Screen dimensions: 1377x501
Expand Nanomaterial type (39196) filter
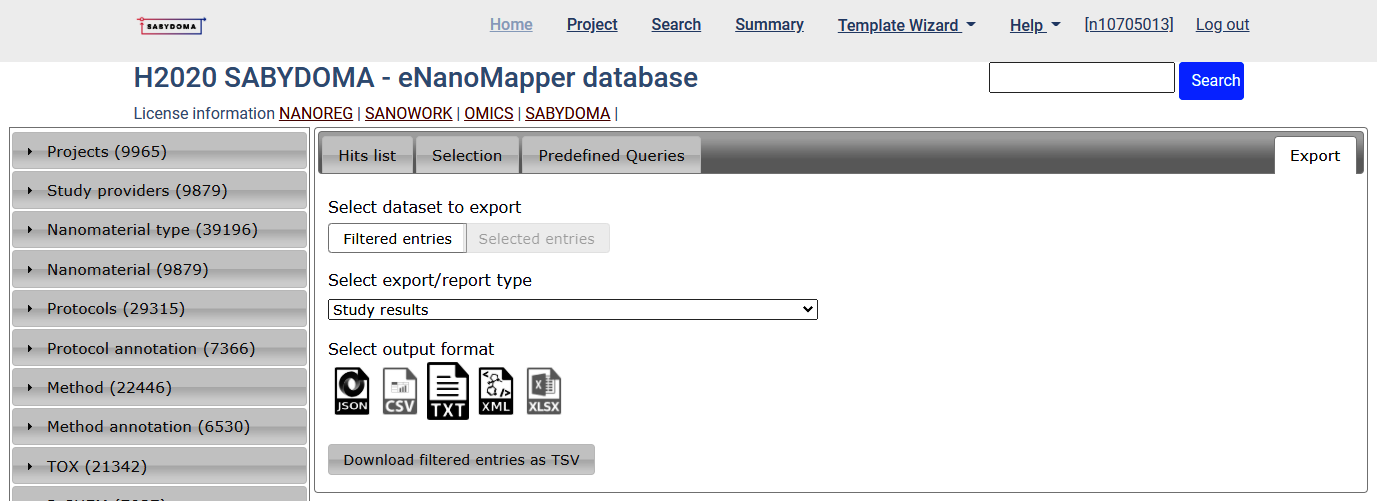click(x=159, y=230)
